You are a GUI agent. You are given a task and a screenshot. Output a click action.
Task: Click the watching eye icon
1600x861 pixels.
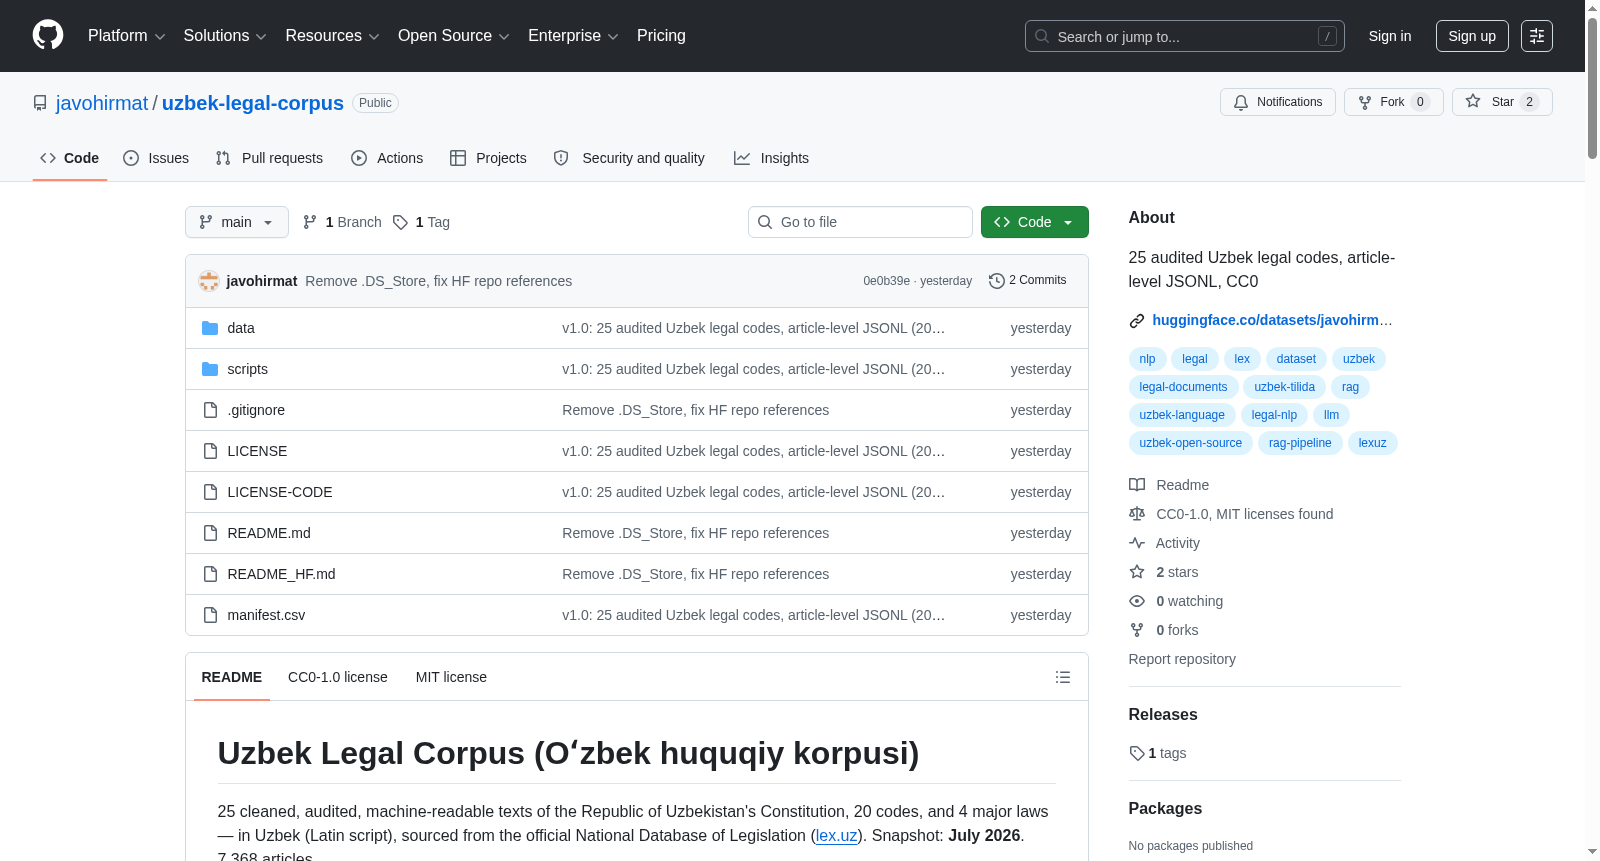(x=1137, y=601)
